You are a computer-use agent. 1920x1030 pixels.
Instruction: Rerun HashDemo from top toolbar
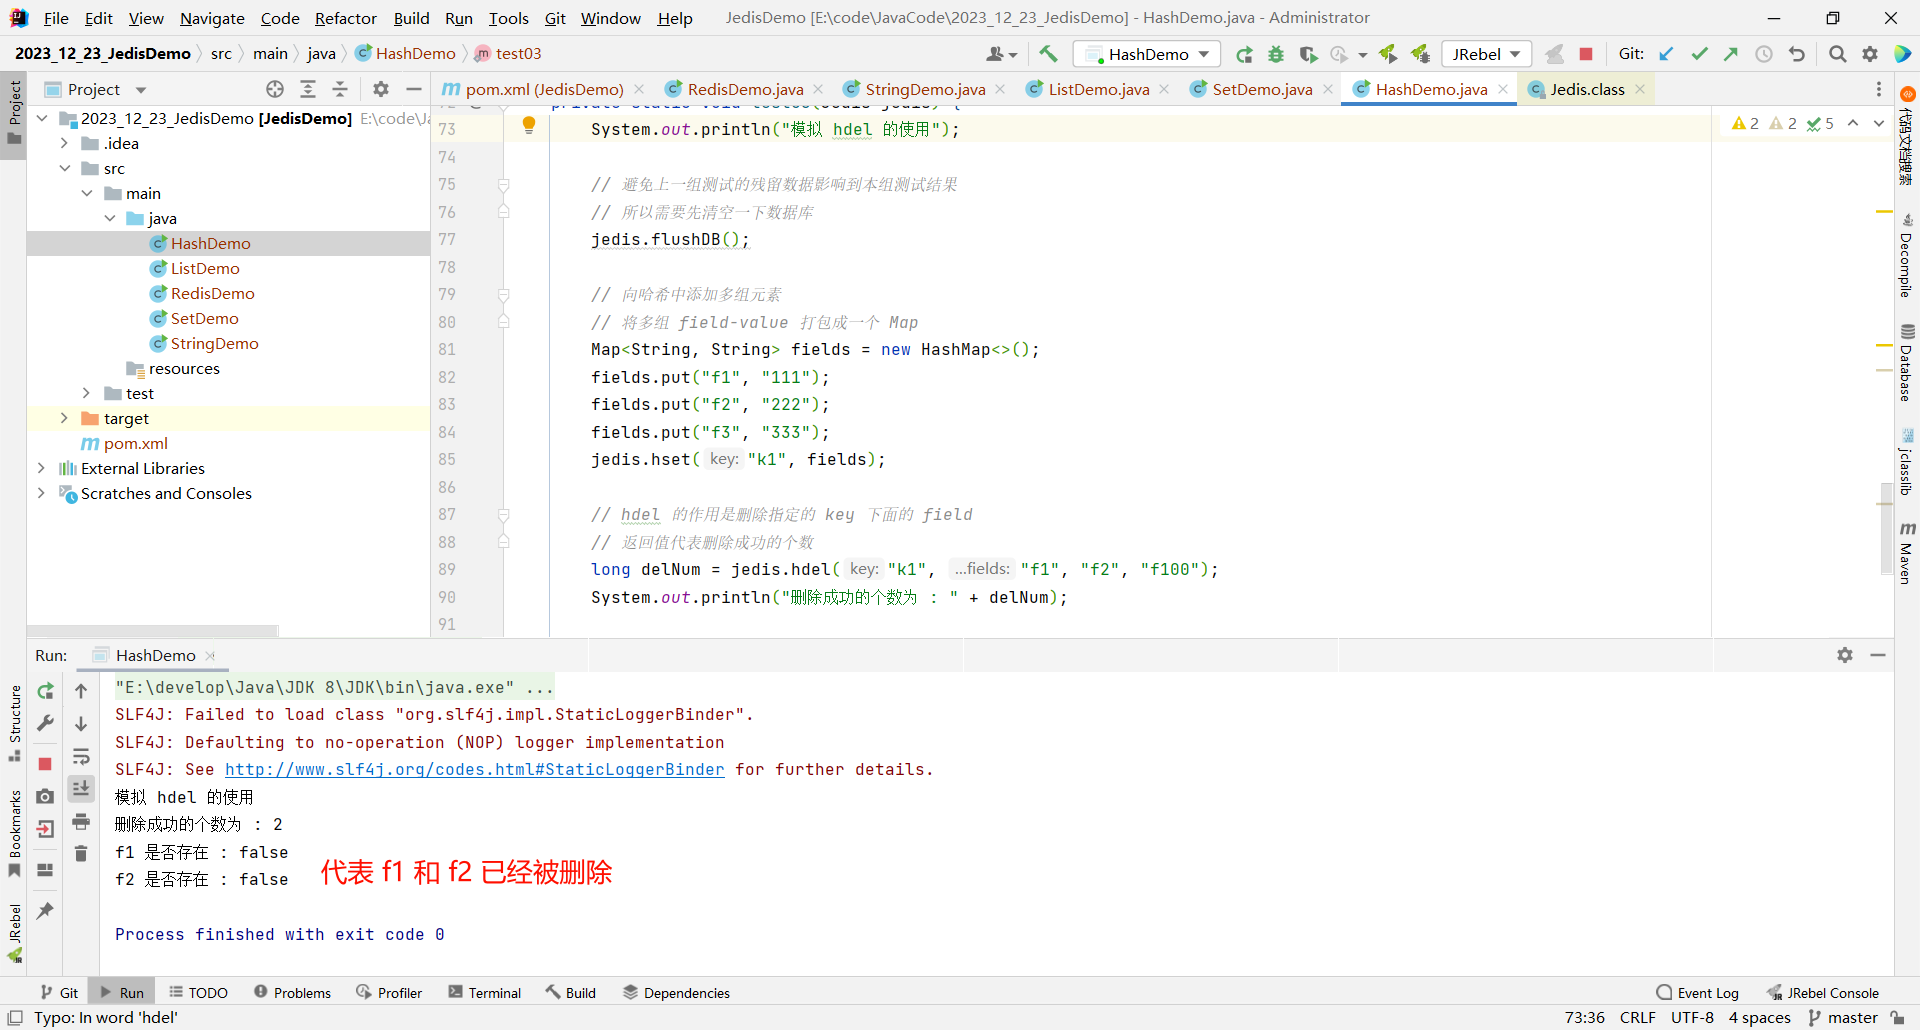pos(1244,54)
